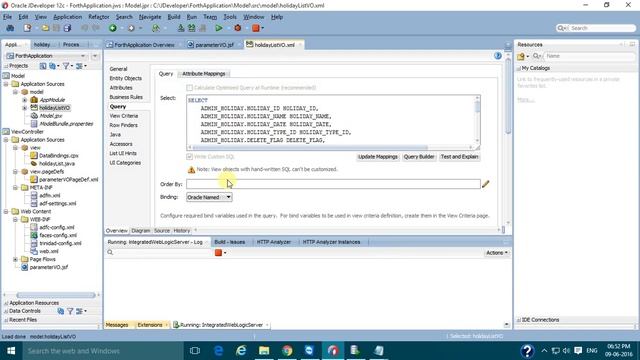640x360 pixels.
Task: Select adfc-config.xml in project tree
Action: [x=57, y=227]
